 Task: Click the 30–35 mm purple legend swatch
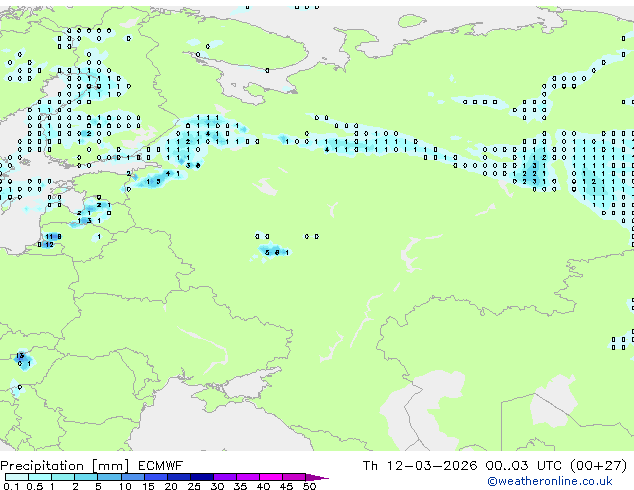tap(225, 477)
